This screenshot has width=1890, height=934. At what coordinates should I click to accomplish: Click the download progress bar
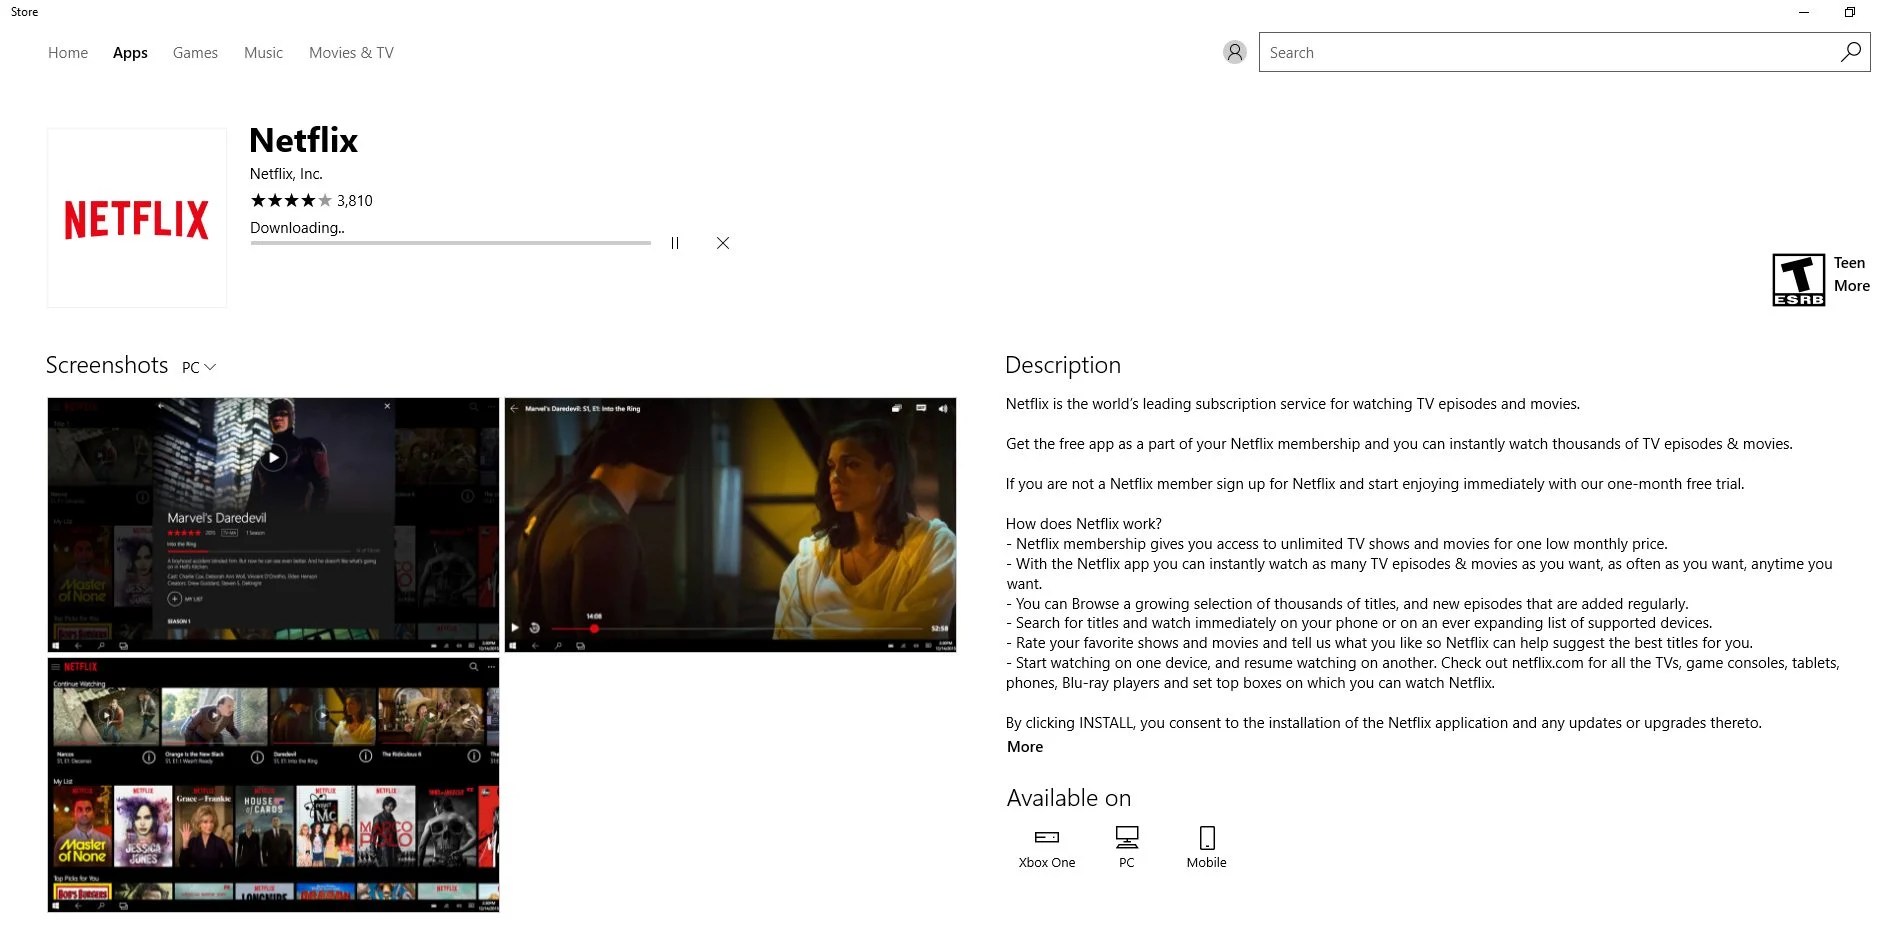click(450, 243)
